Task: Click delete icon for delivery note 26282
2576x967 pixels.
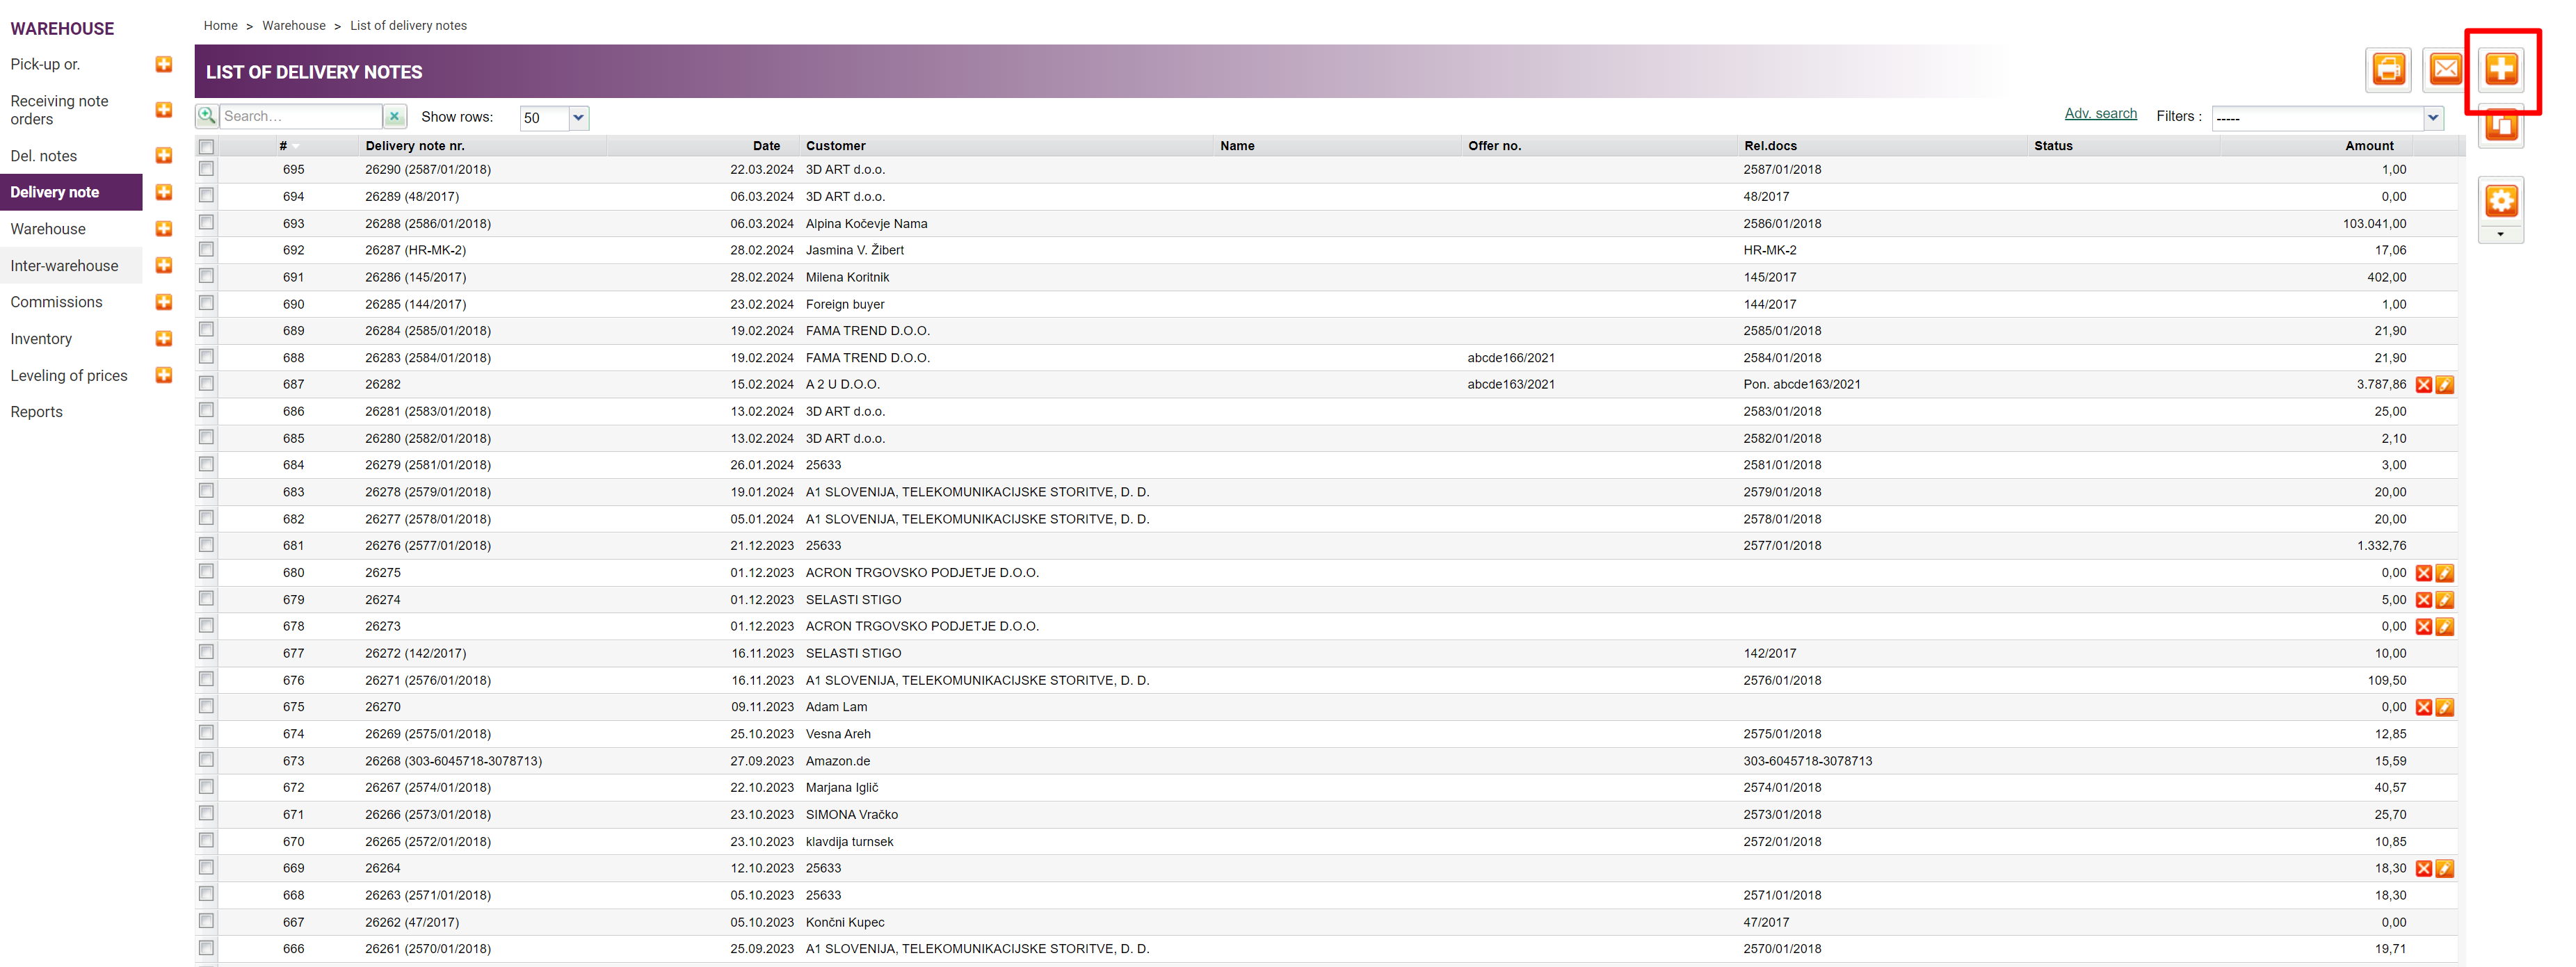Action: pos(2423,385)
